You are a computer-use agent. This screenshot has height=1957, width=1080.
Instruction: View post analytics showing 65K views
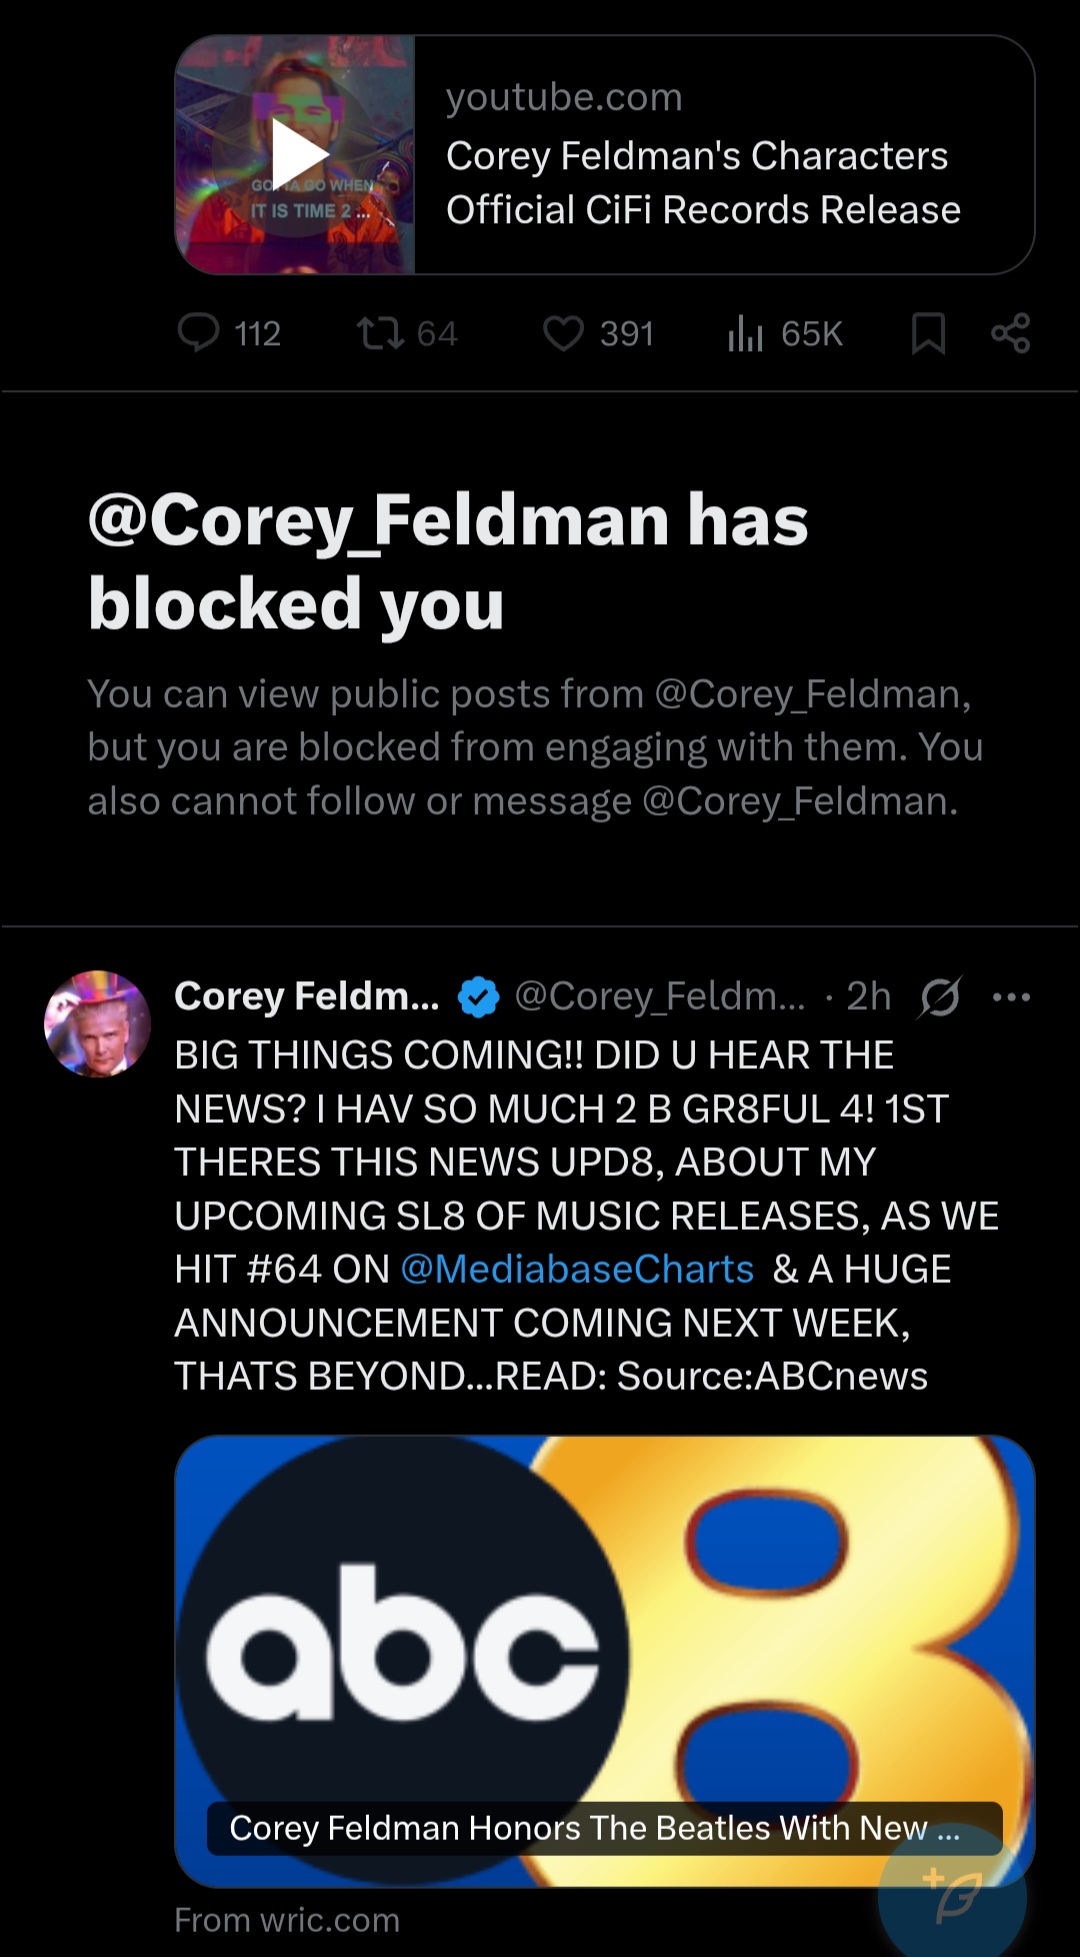point(745,333)
